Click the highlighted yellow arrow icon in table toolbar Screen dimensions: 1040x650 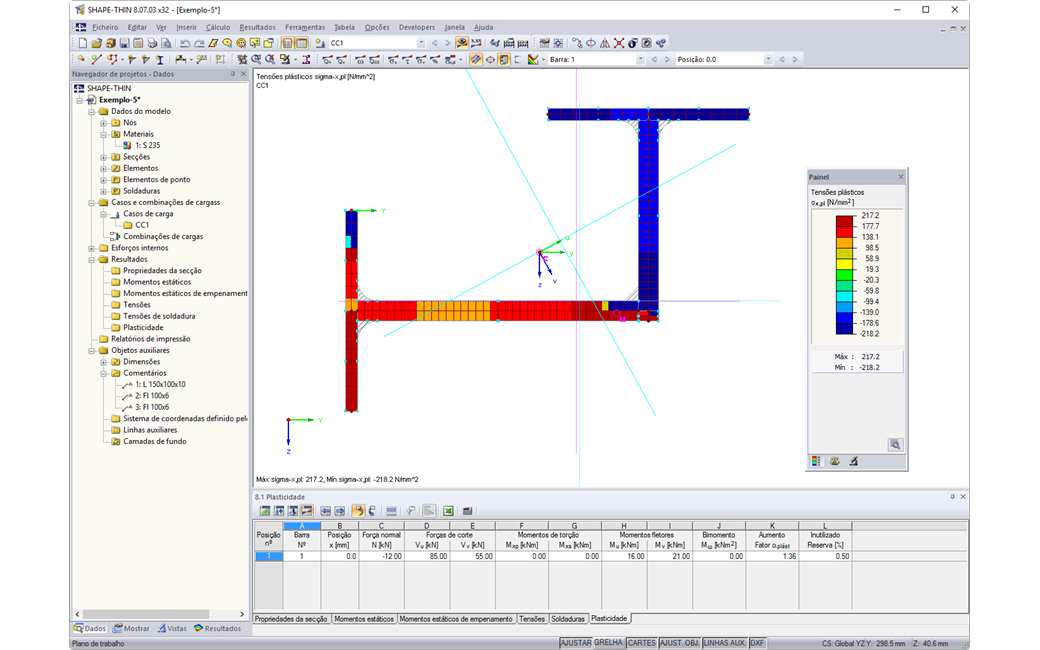358,511
